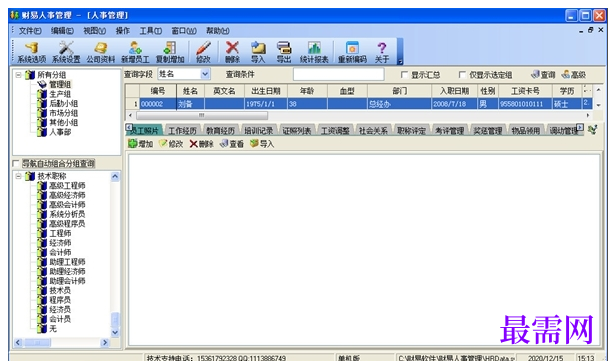Switch to the 工资调整 tab
612x361 pixels.
(335, 131)
